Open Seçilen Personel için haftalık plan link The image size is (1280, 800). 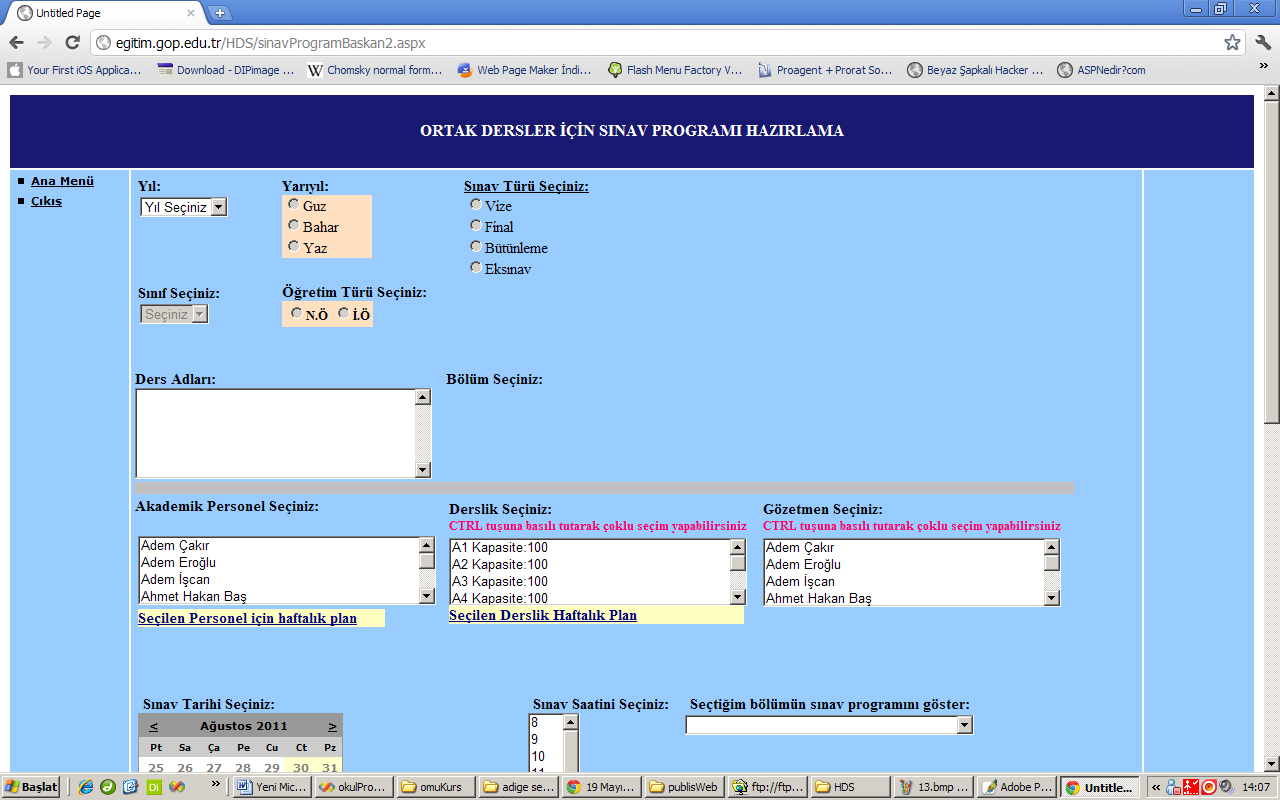pyautogui.click(x=247, y=619)
